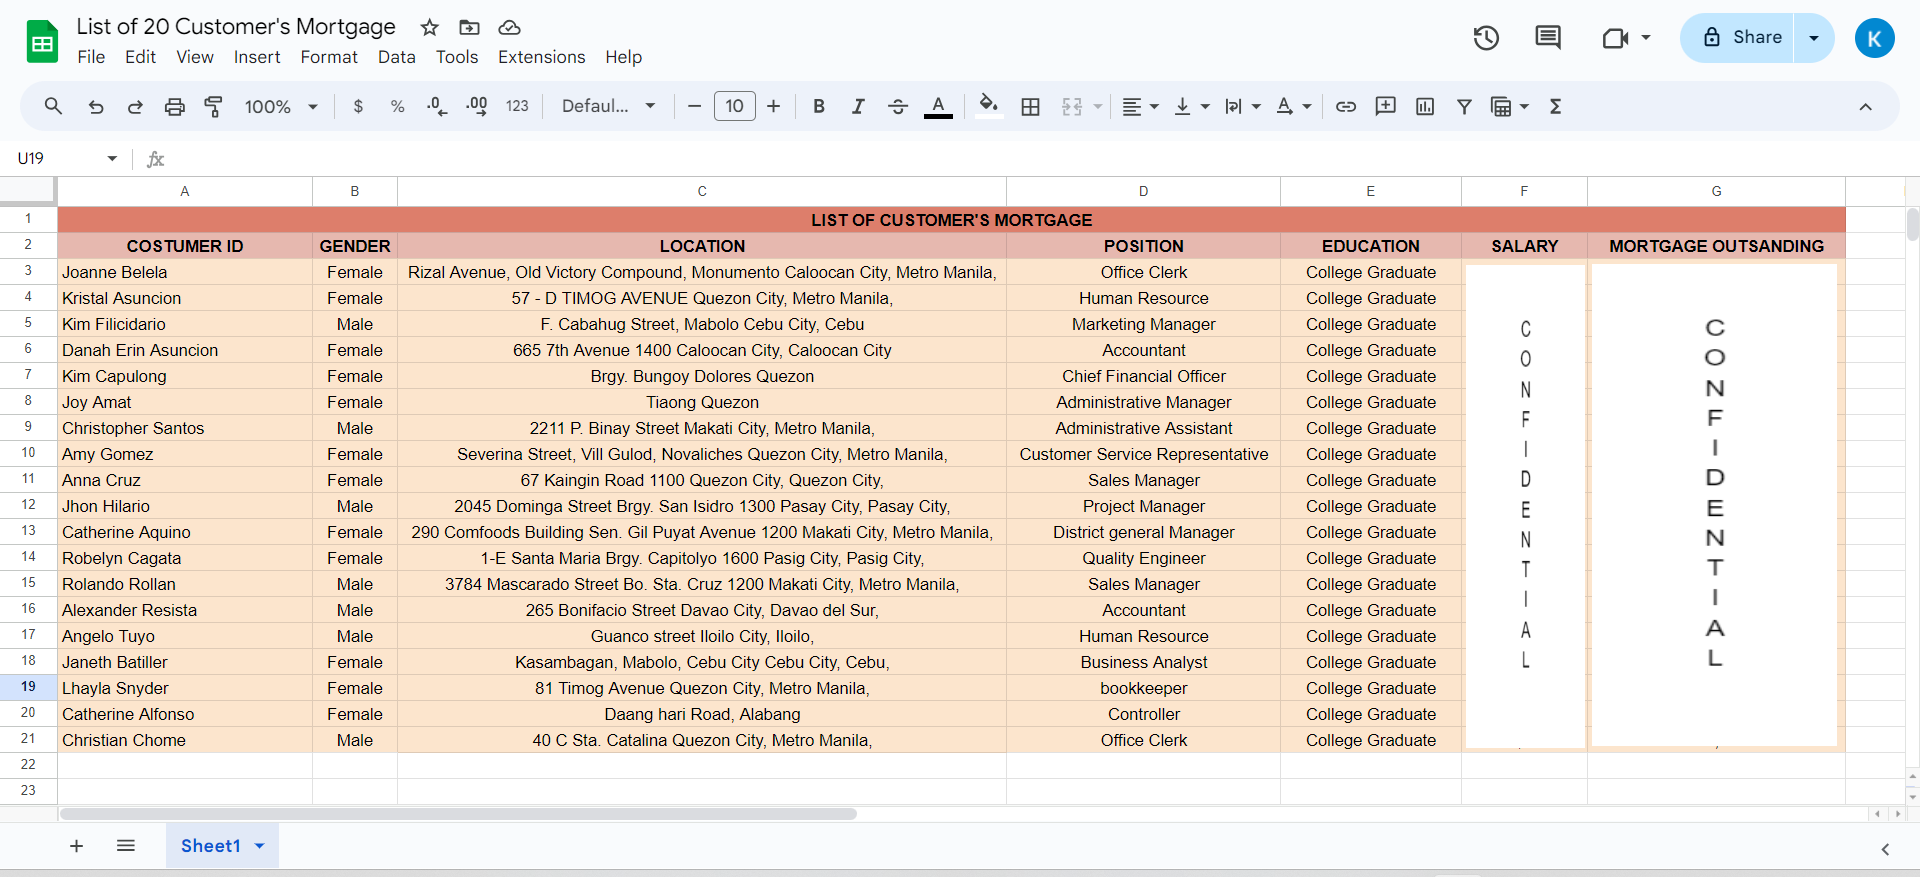Open text rotation dropdown
The height and width of the screenshot is (877, 1920).
coord(1294,106)
